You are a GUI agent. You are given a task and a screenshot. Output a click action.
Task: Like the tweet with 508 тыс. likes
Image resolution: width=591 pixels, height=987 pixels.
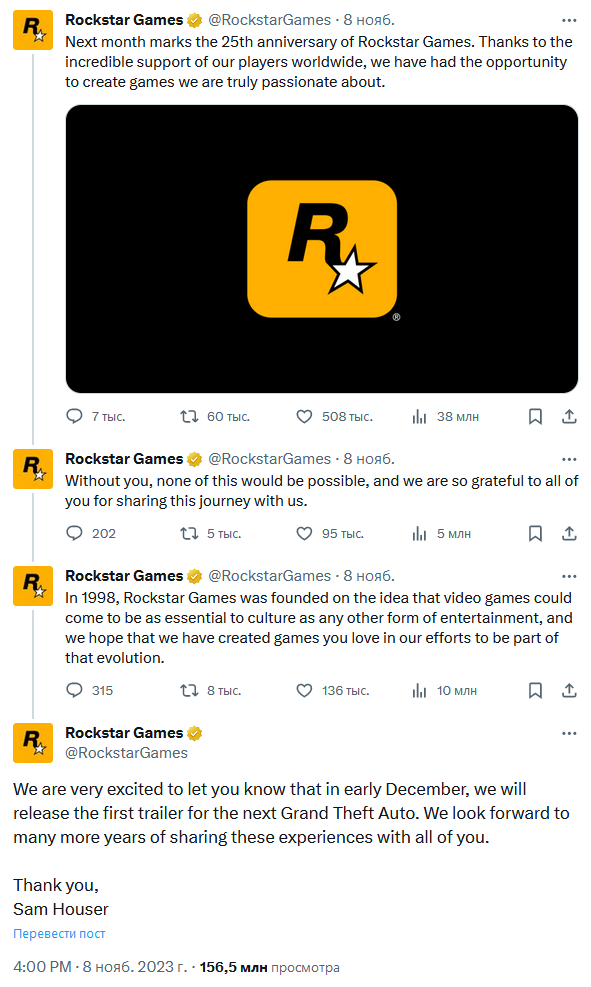click(x=304, y=416)
